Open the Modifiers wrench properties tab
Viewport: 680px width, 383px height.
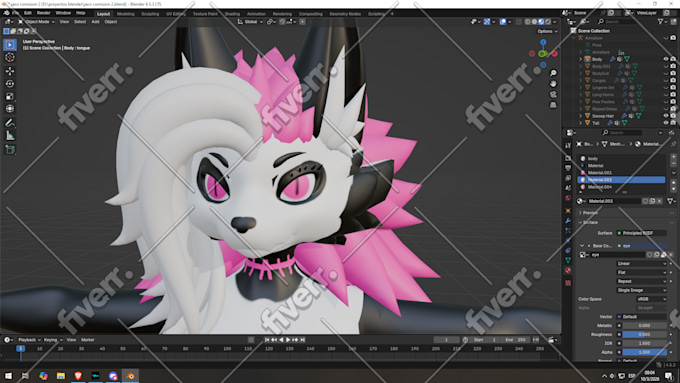568,221
